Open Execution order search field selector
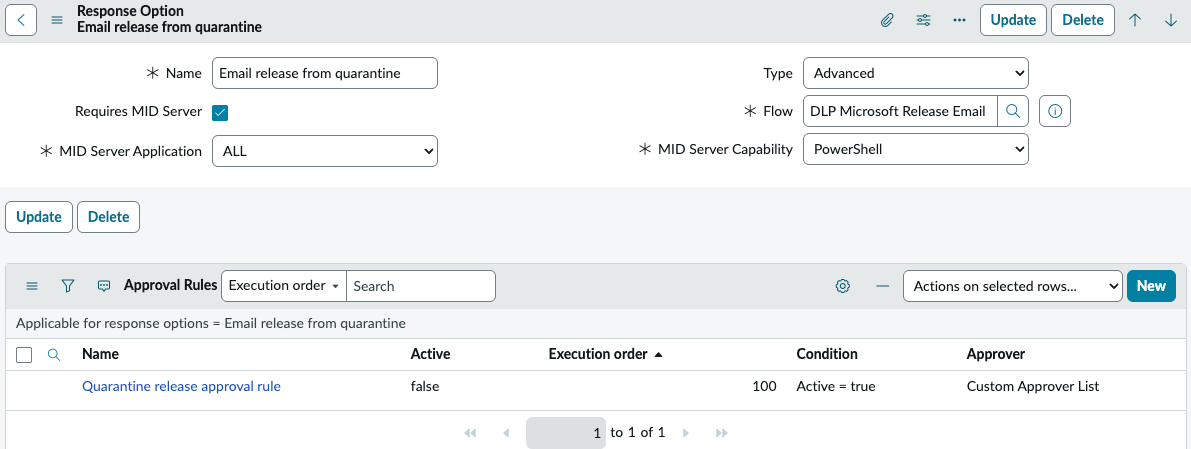This screenshot has height=449, width=1191. pyautogui.click(x=284, y=286)
